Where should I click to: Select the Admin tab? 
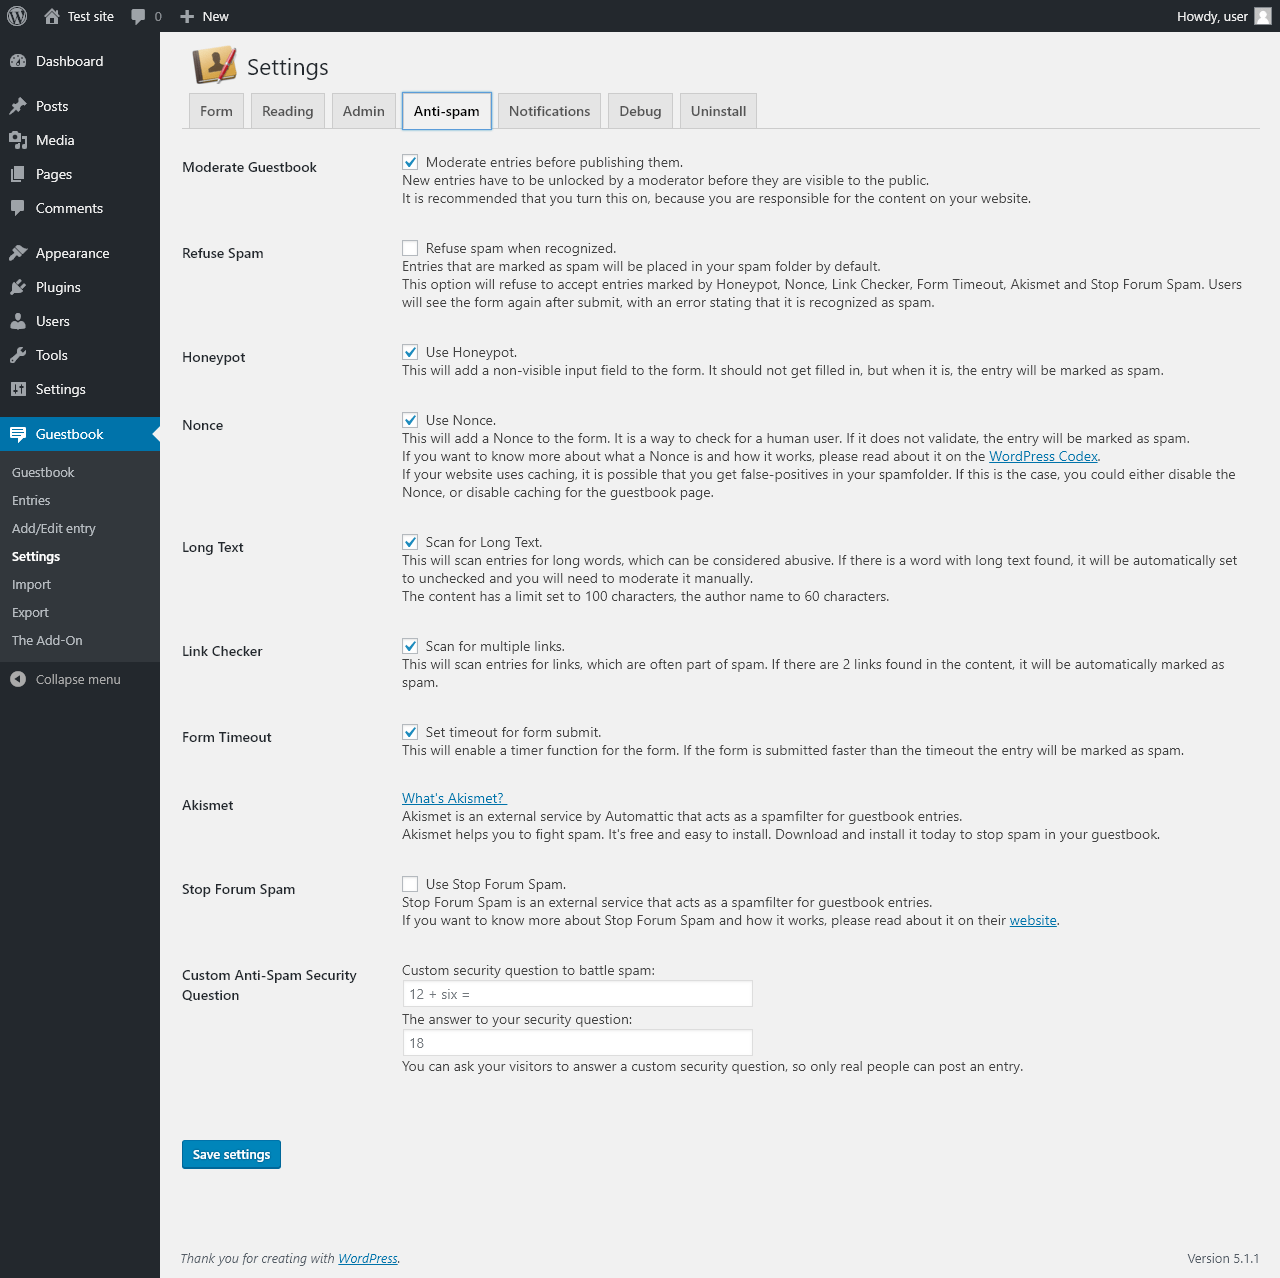point(364,111)
